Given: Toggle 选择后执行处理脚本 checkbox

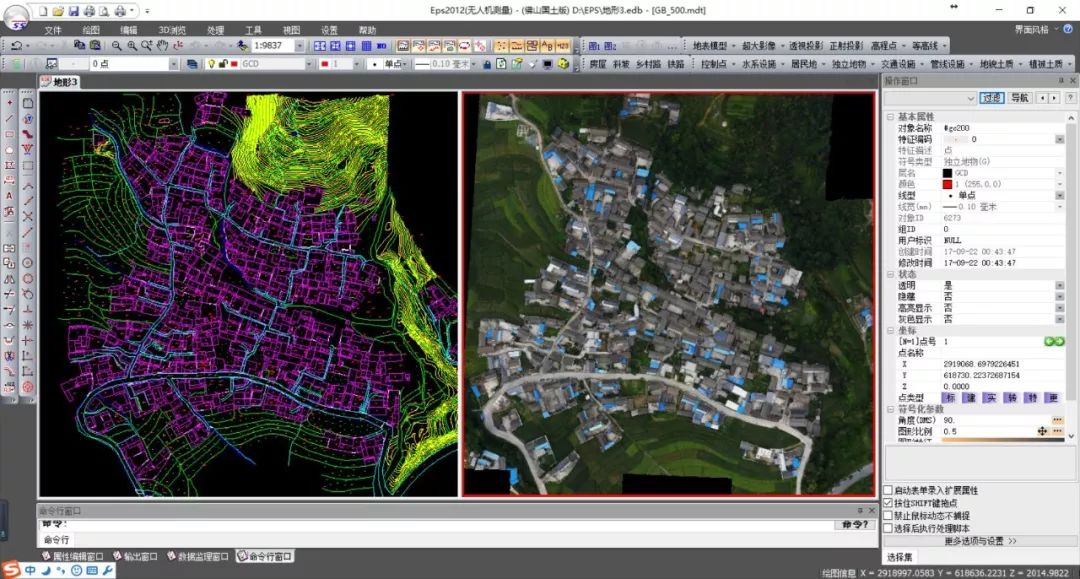Looking at the screenshot, I should pos(888,528).
